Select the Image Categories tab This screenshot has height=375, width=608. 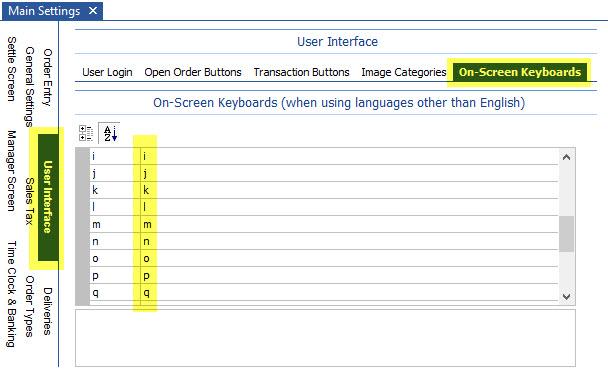pos(404,72)
